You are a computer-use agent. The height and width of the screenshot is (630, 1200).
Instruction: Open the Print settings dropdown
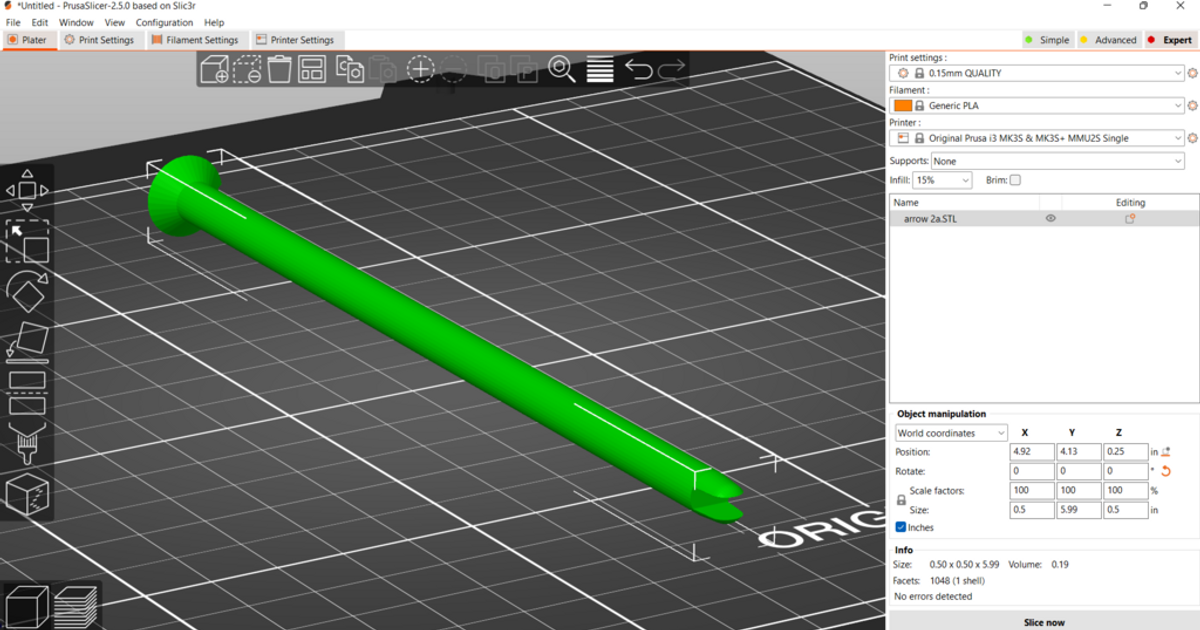point(1037,72)
